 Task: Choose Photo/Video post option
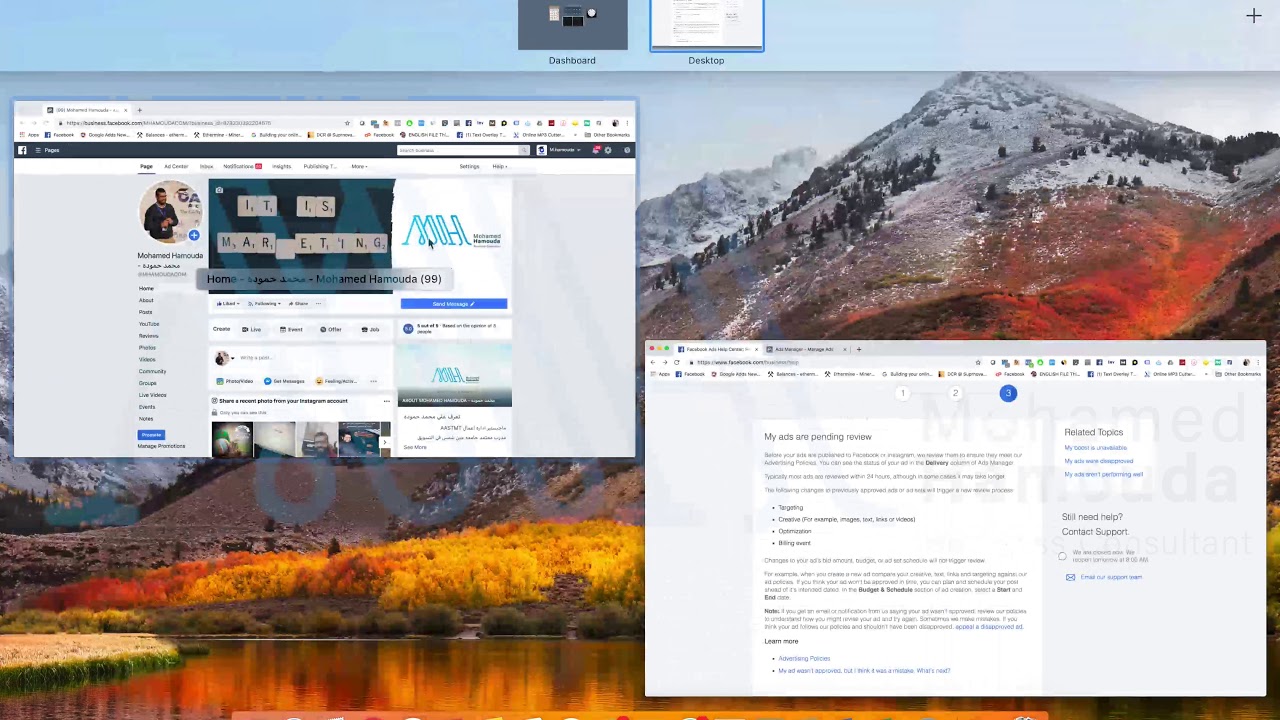pyautogui.click(x=235, y=381)
